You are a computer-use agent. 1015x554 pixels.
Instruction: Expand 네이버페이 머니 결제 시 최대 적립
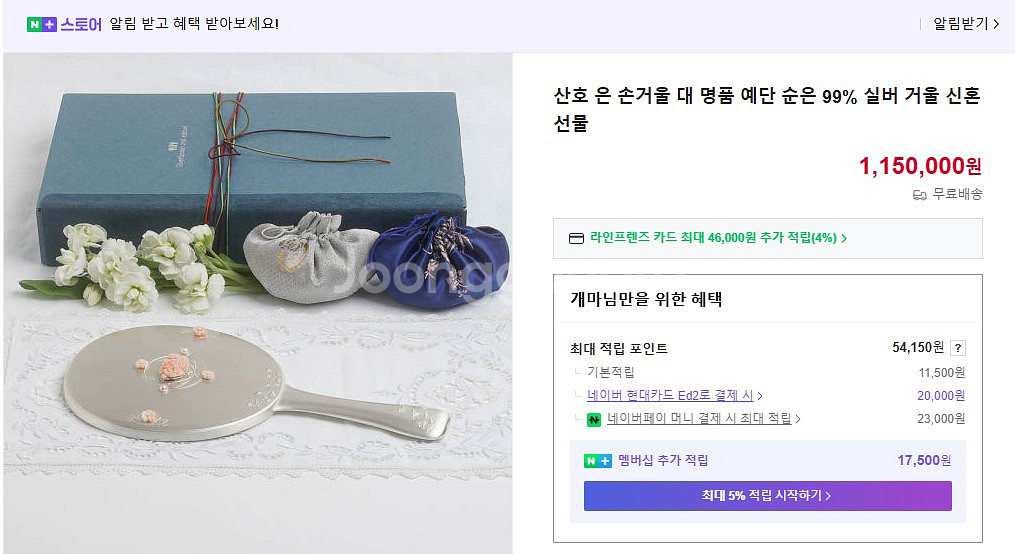coord(703,419)
